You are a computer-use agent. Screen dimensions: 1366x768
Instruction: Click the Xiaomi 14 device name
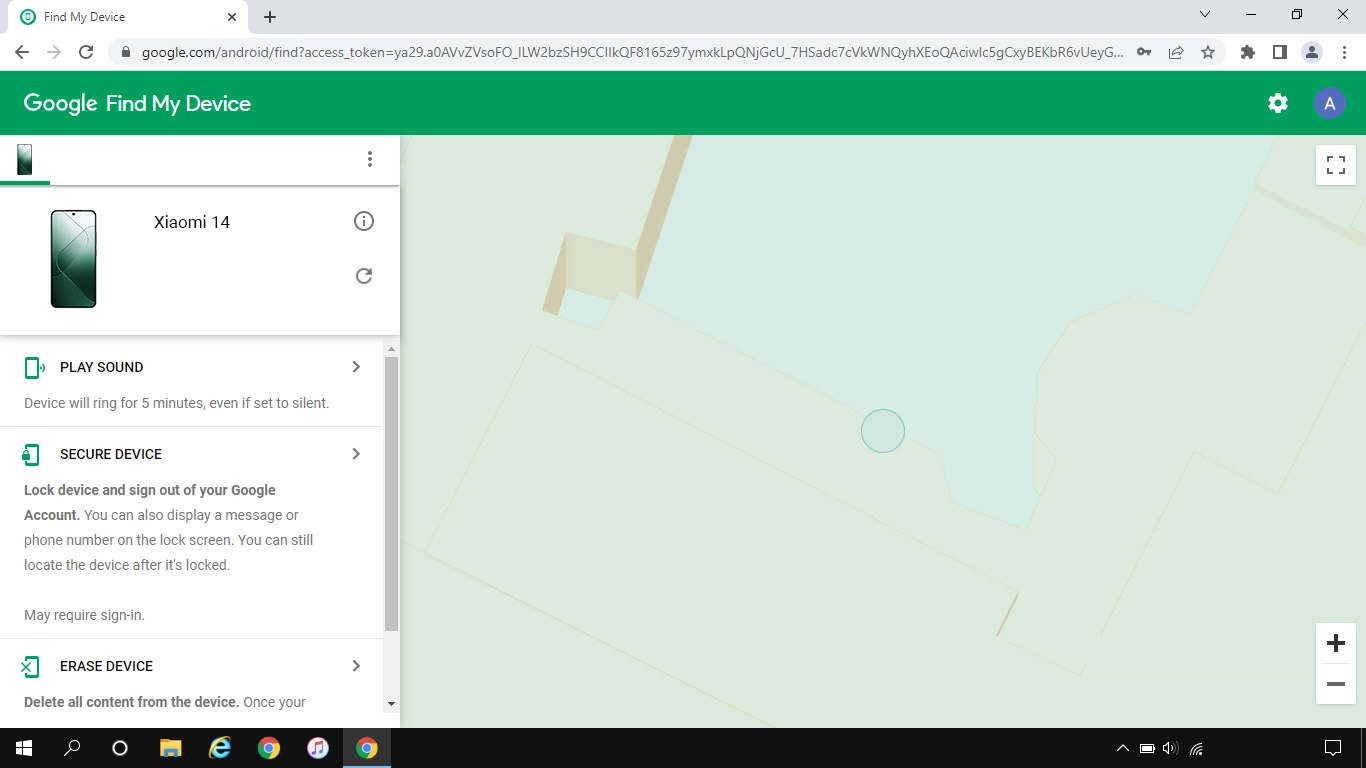[x=192, y=222]
